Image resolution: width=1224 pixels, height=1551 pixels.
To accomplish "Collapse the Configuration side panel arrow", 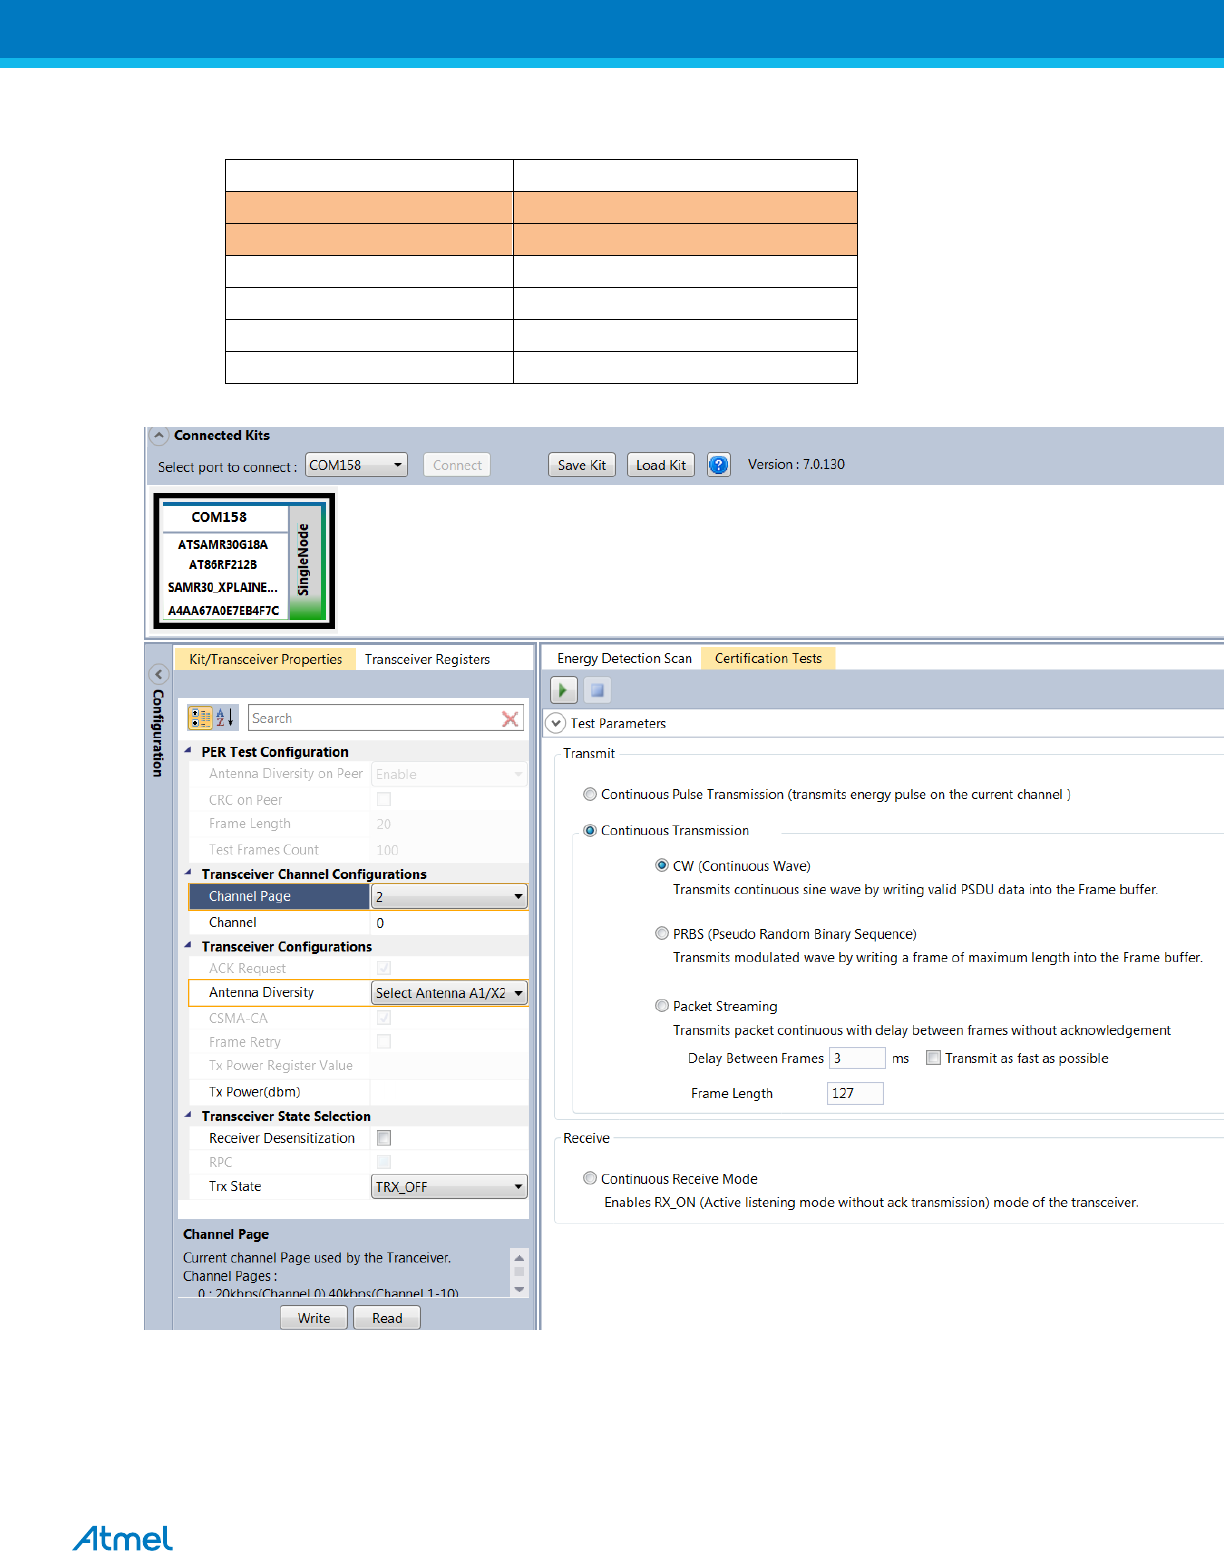I will click(x=158, y=674).
